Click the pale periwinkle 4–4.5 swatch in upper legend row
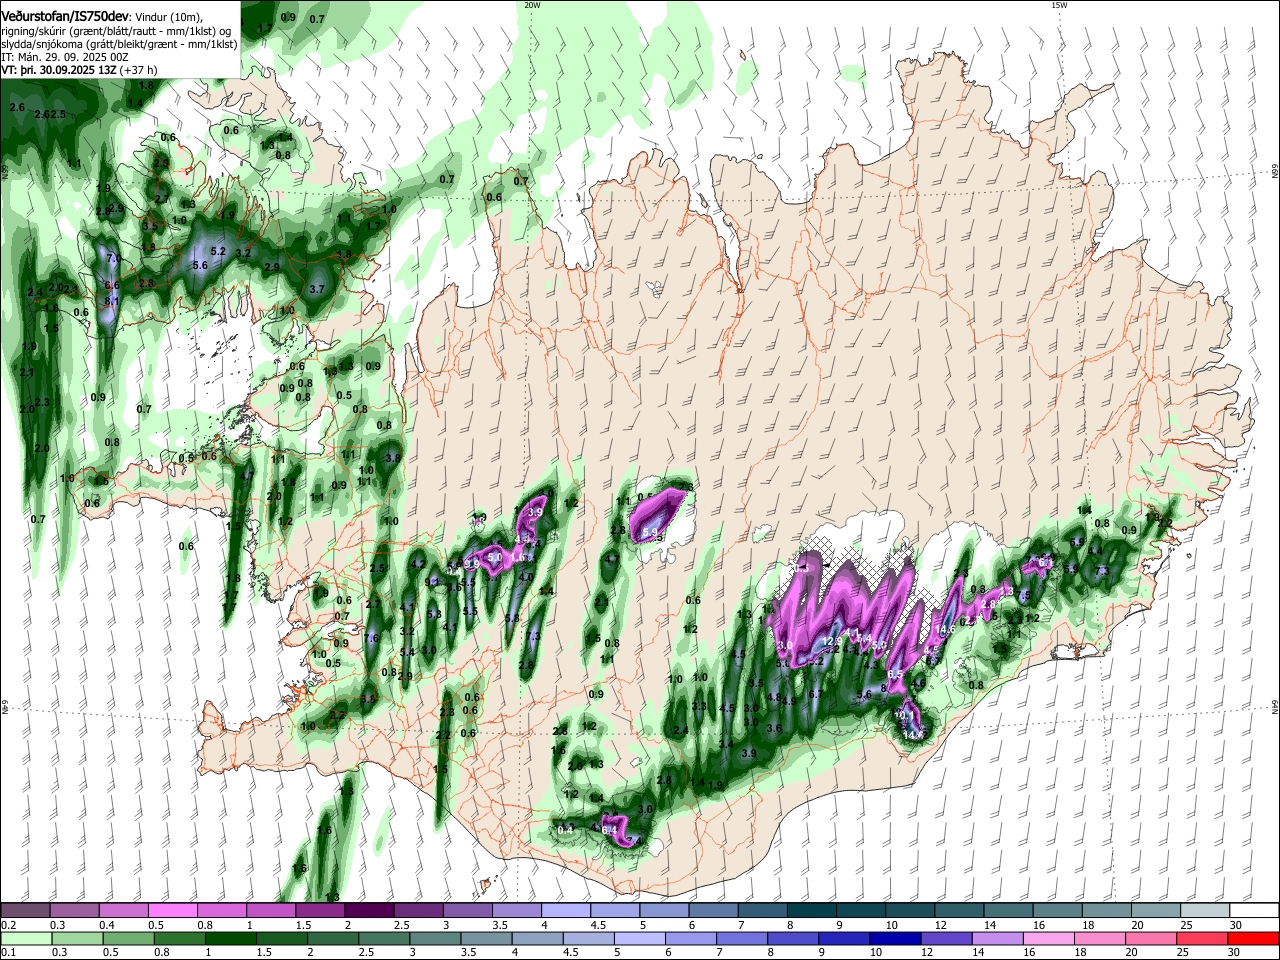 point(565,911)
